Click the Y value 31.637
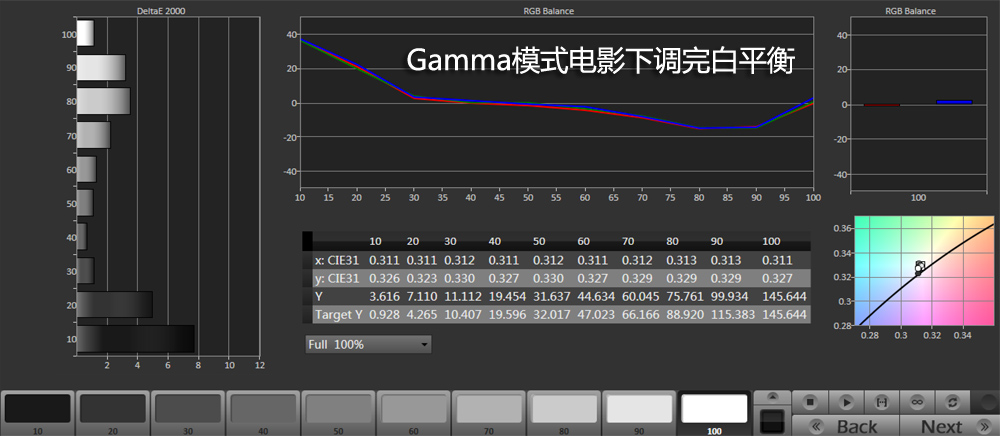 552,296
